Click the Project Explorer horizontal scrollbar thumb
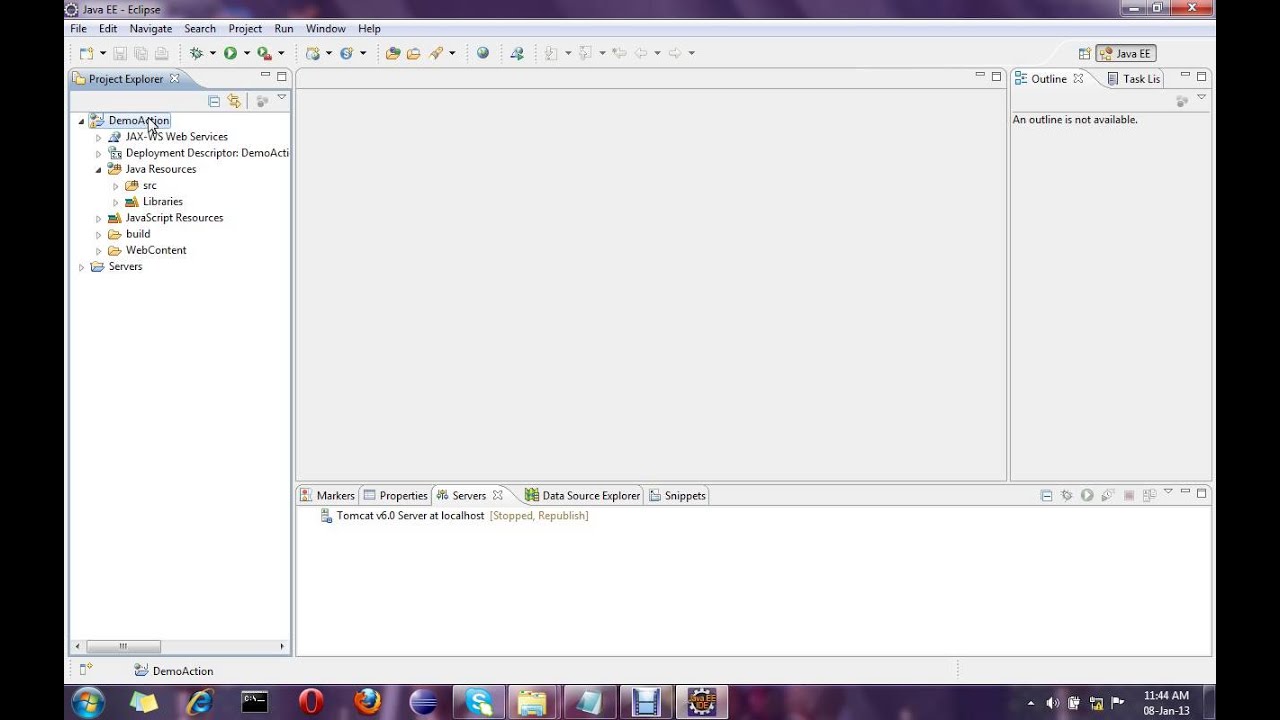Viewport: 1280px width, 720px height. point(123,646)
